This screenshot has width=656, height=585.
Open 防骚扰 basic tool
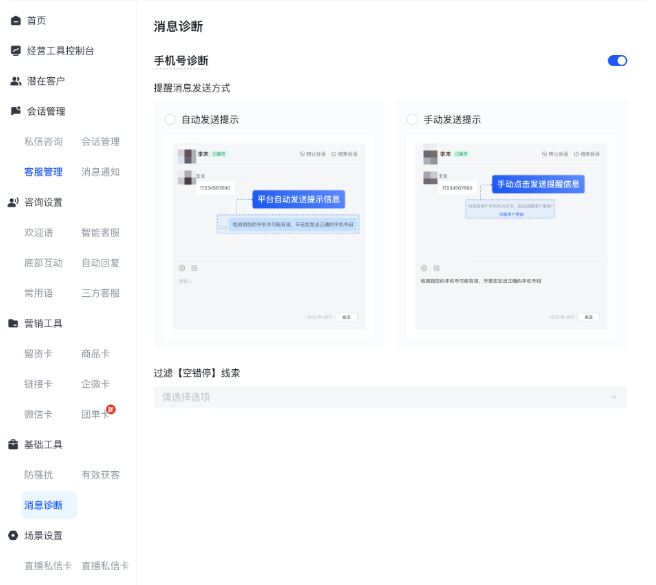tap(38, 475)
